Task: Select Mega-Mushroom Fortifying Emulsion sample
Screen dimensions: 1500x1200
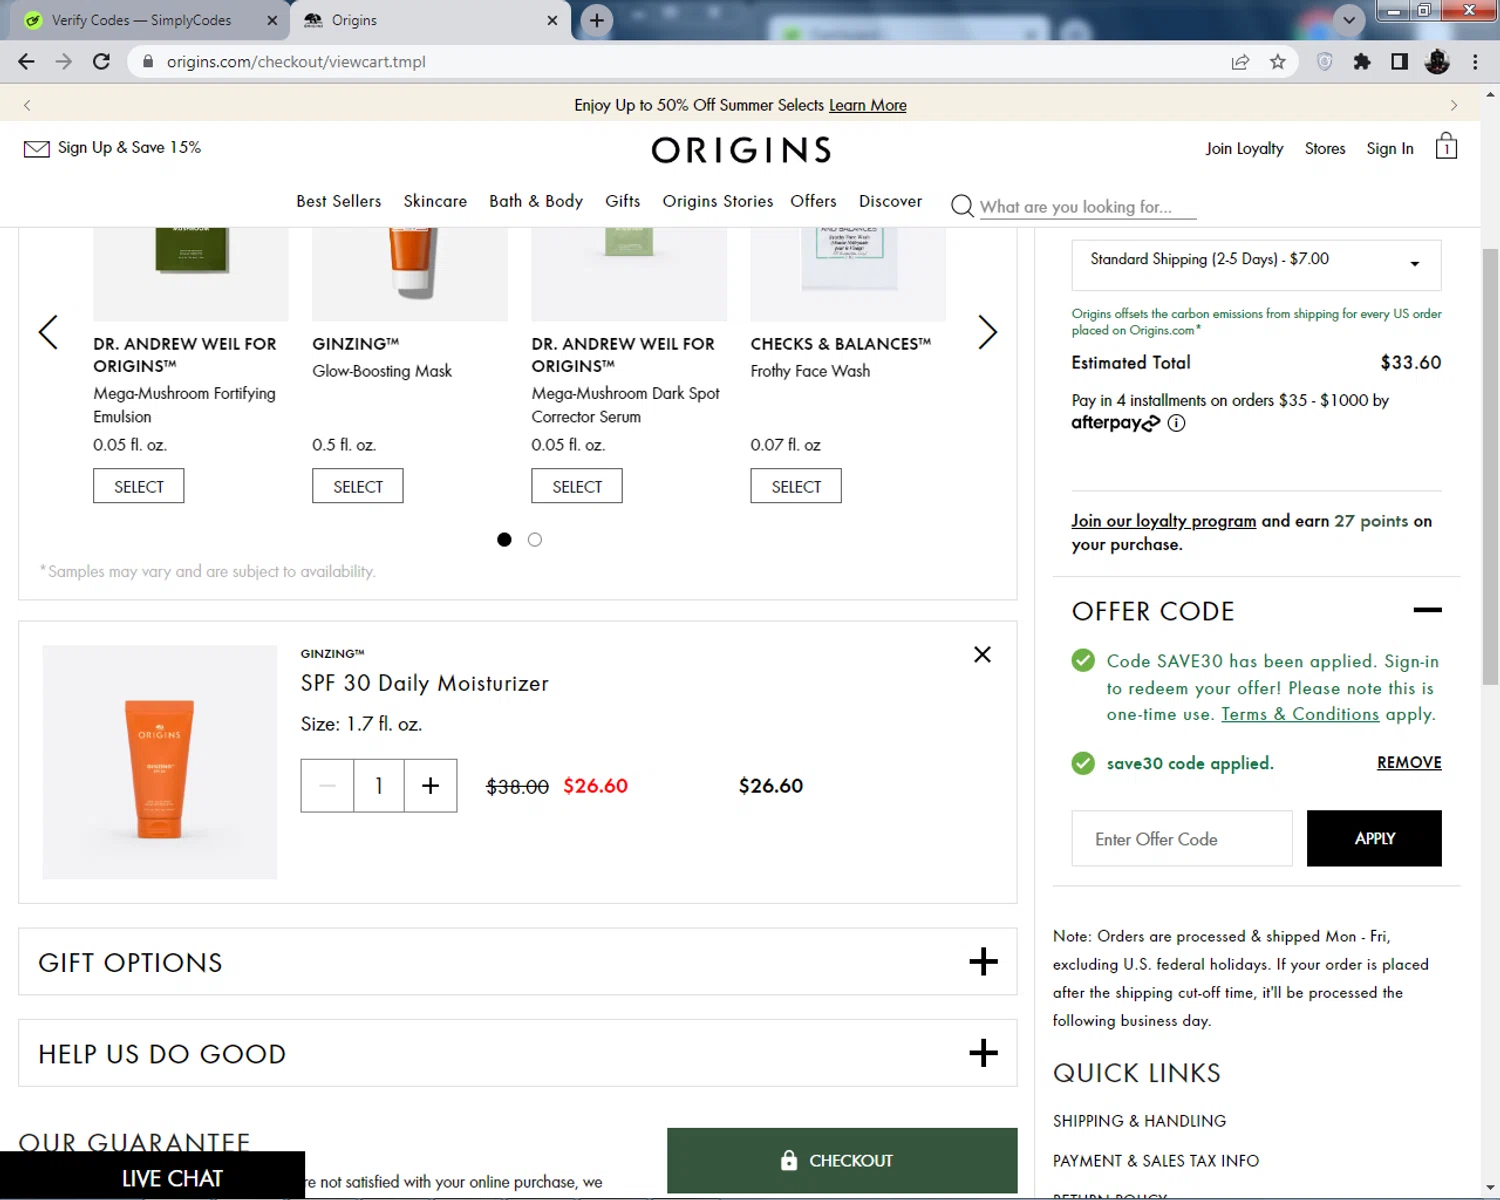Action: [139, 486]
